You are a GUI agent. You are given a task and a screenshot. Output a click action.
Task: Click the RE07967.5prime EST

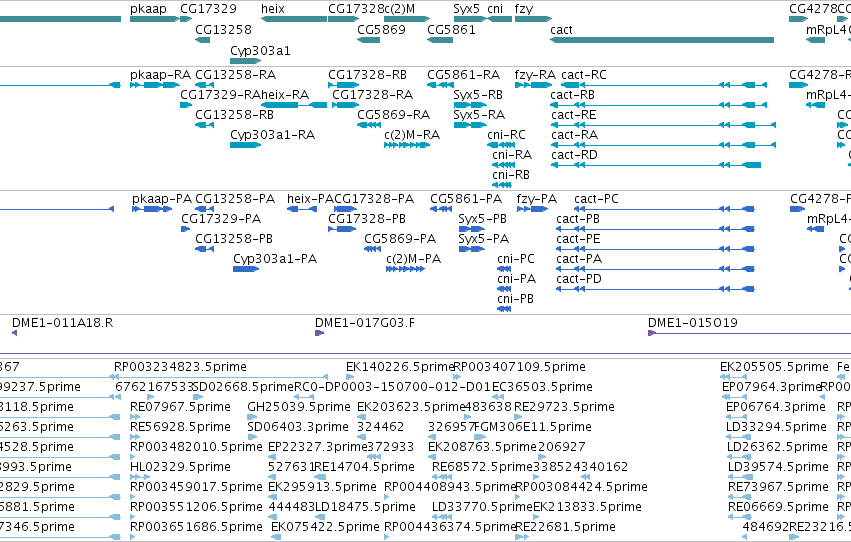pos(135,417)
